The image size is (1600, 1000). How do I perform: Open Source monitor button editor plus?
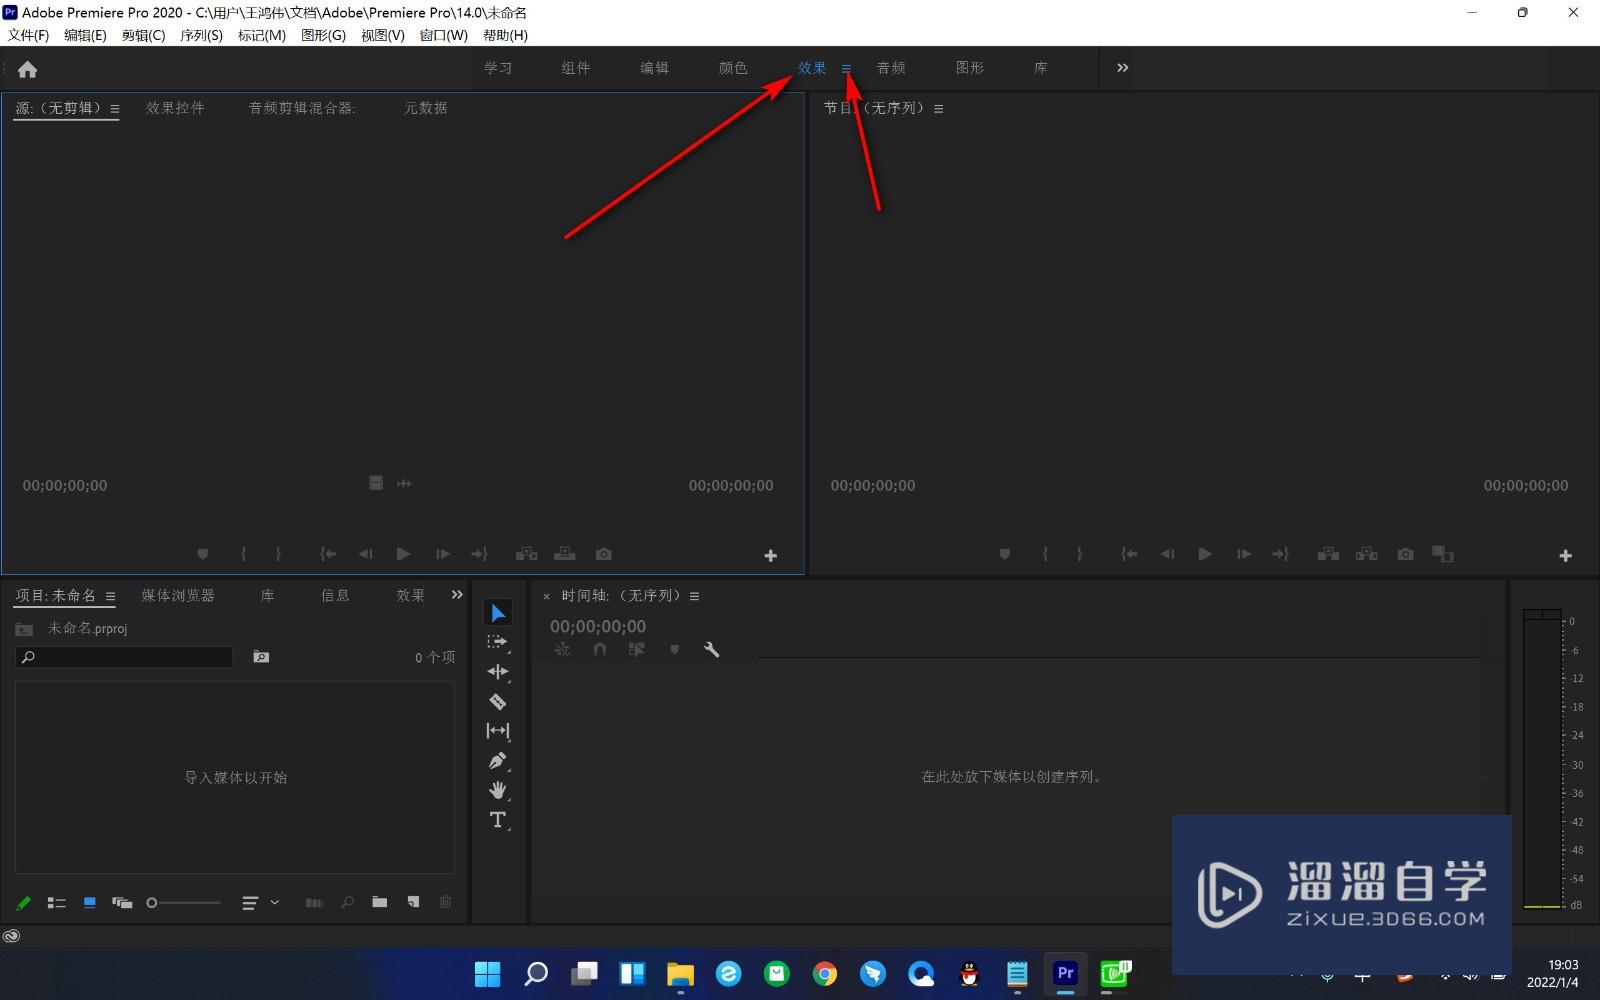[771, 556]
